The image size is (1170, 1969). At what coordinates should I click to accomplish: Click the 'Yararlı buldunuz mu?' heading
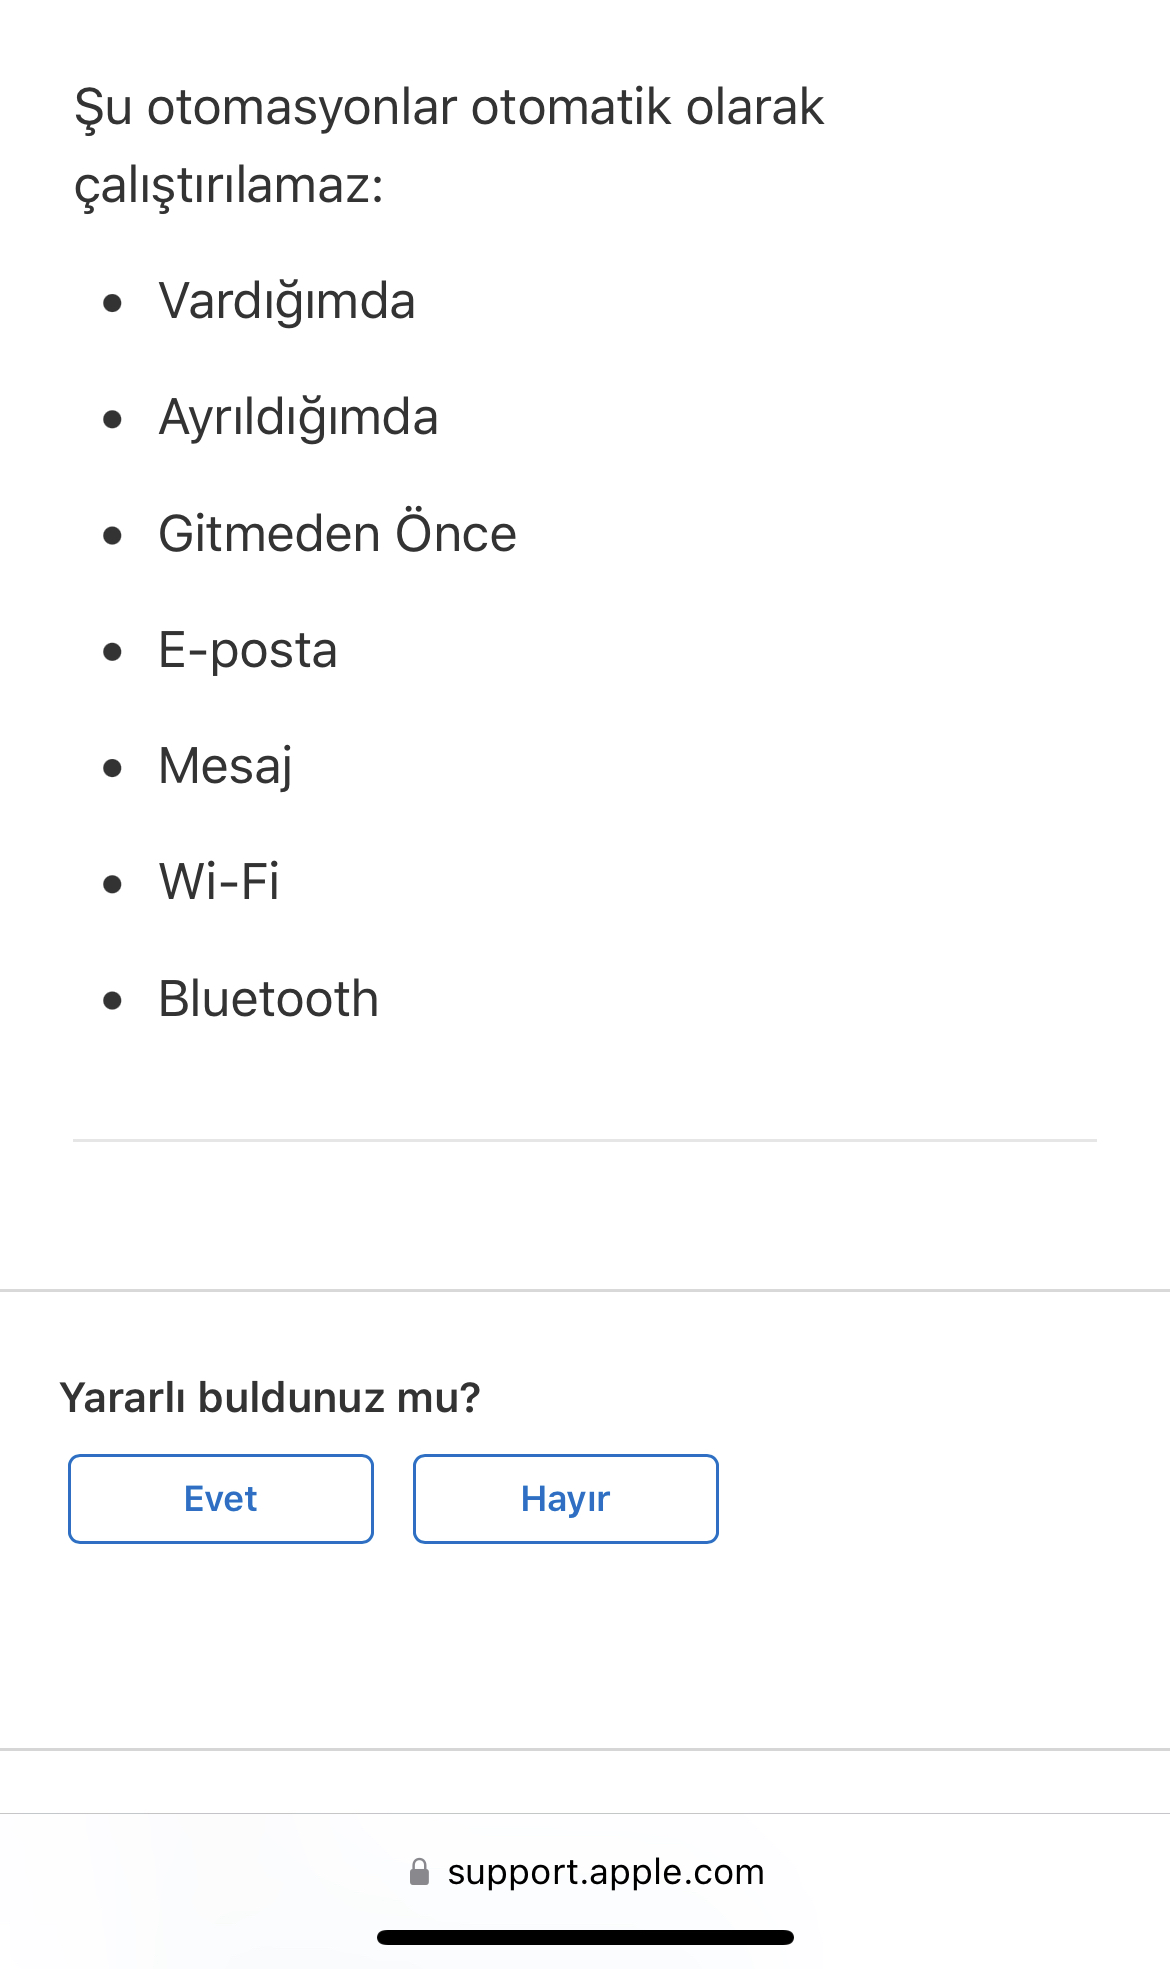[x=270, y=1398]
